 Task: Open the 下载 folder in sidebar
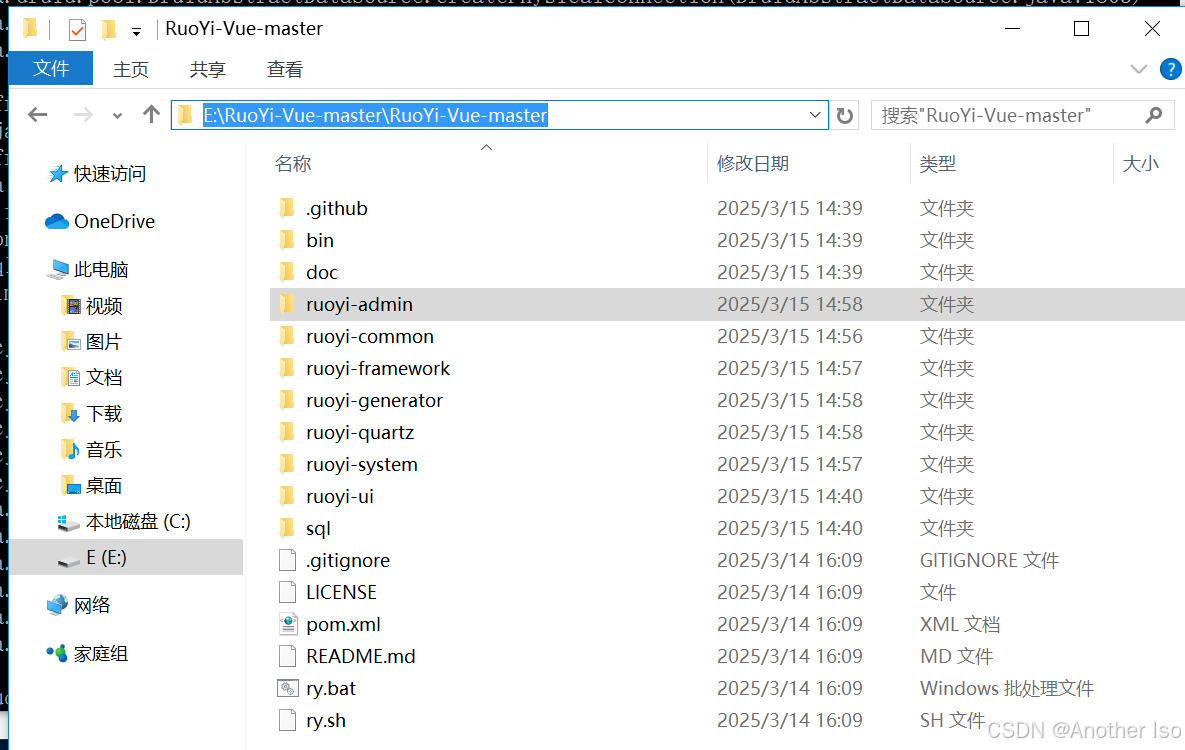(x=91, y=414)
